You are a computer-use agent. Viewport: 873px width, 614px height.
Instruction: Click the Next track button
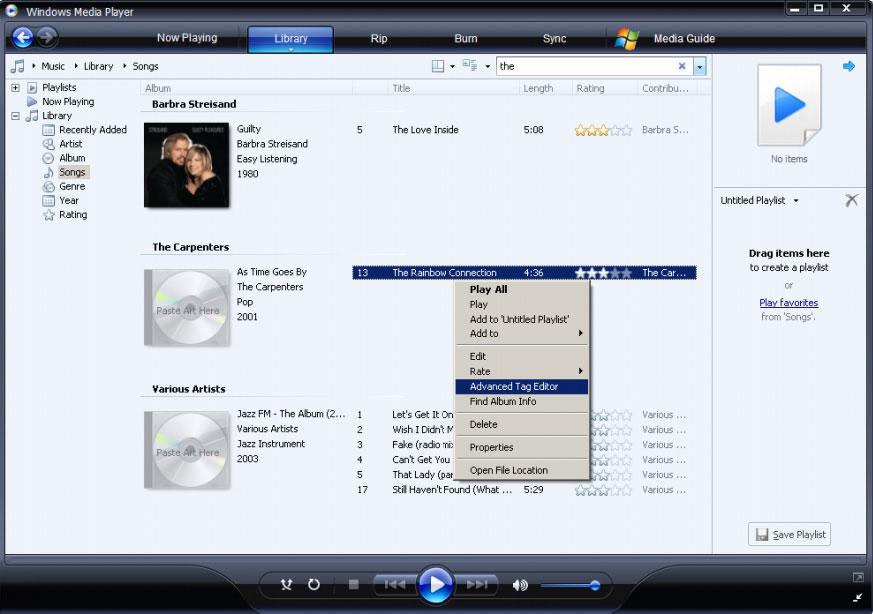[477, 584]
